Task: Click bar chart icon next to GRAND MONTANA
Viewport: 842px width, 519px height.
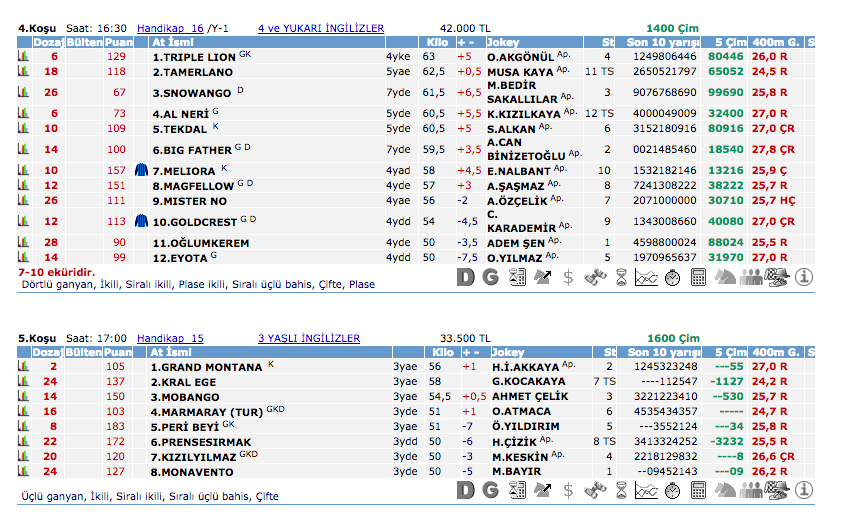Action: [x=22, y=367]
